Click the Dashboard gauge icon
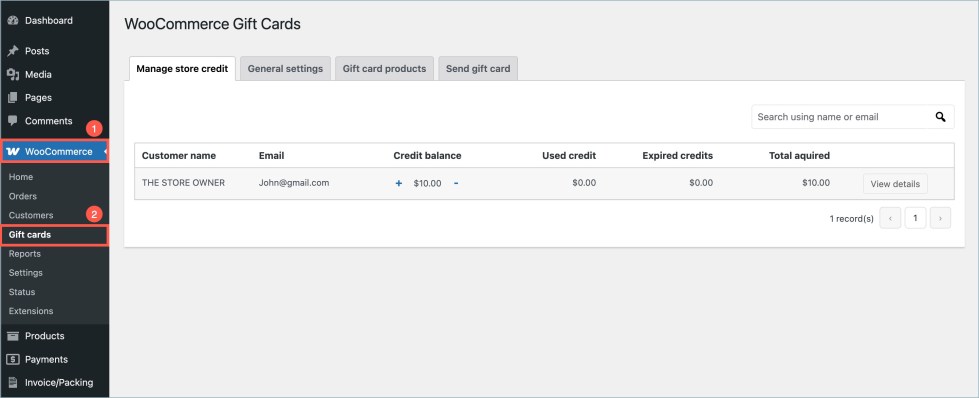 pos(12,21)
